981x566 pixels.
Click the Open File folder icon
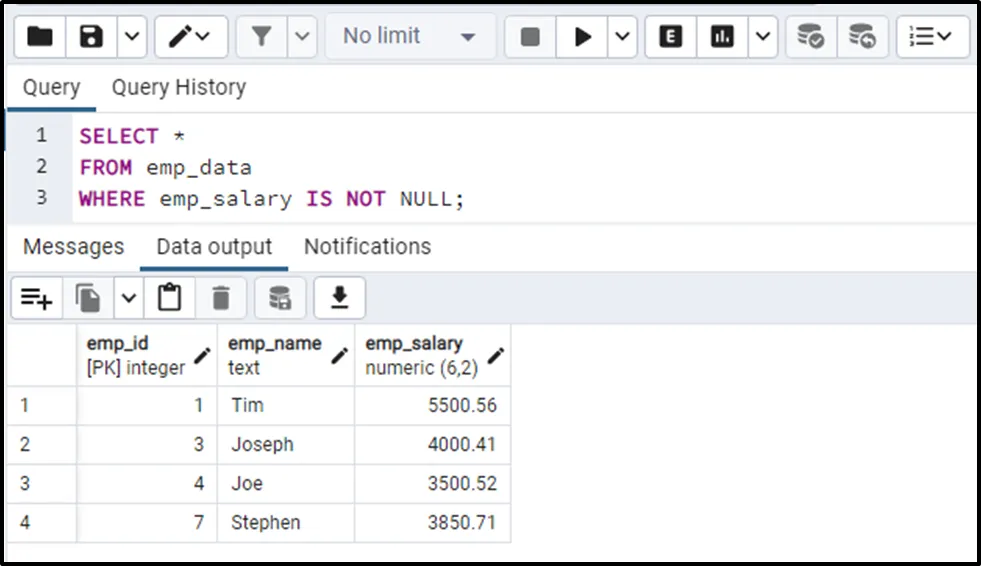pos(40,37)
